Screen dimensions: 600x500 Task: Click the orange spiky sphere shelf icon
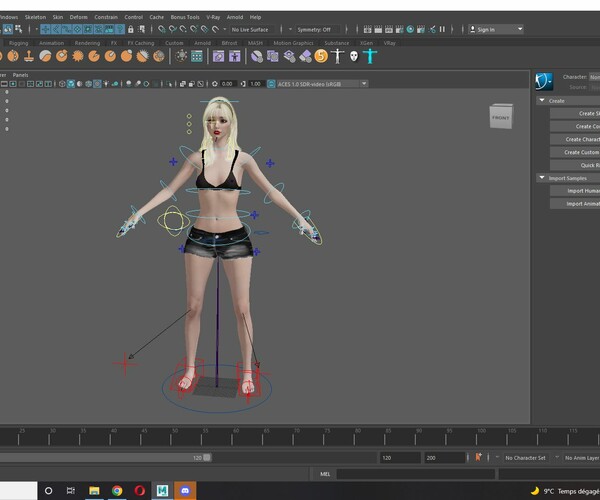click(x=78, y=56)
